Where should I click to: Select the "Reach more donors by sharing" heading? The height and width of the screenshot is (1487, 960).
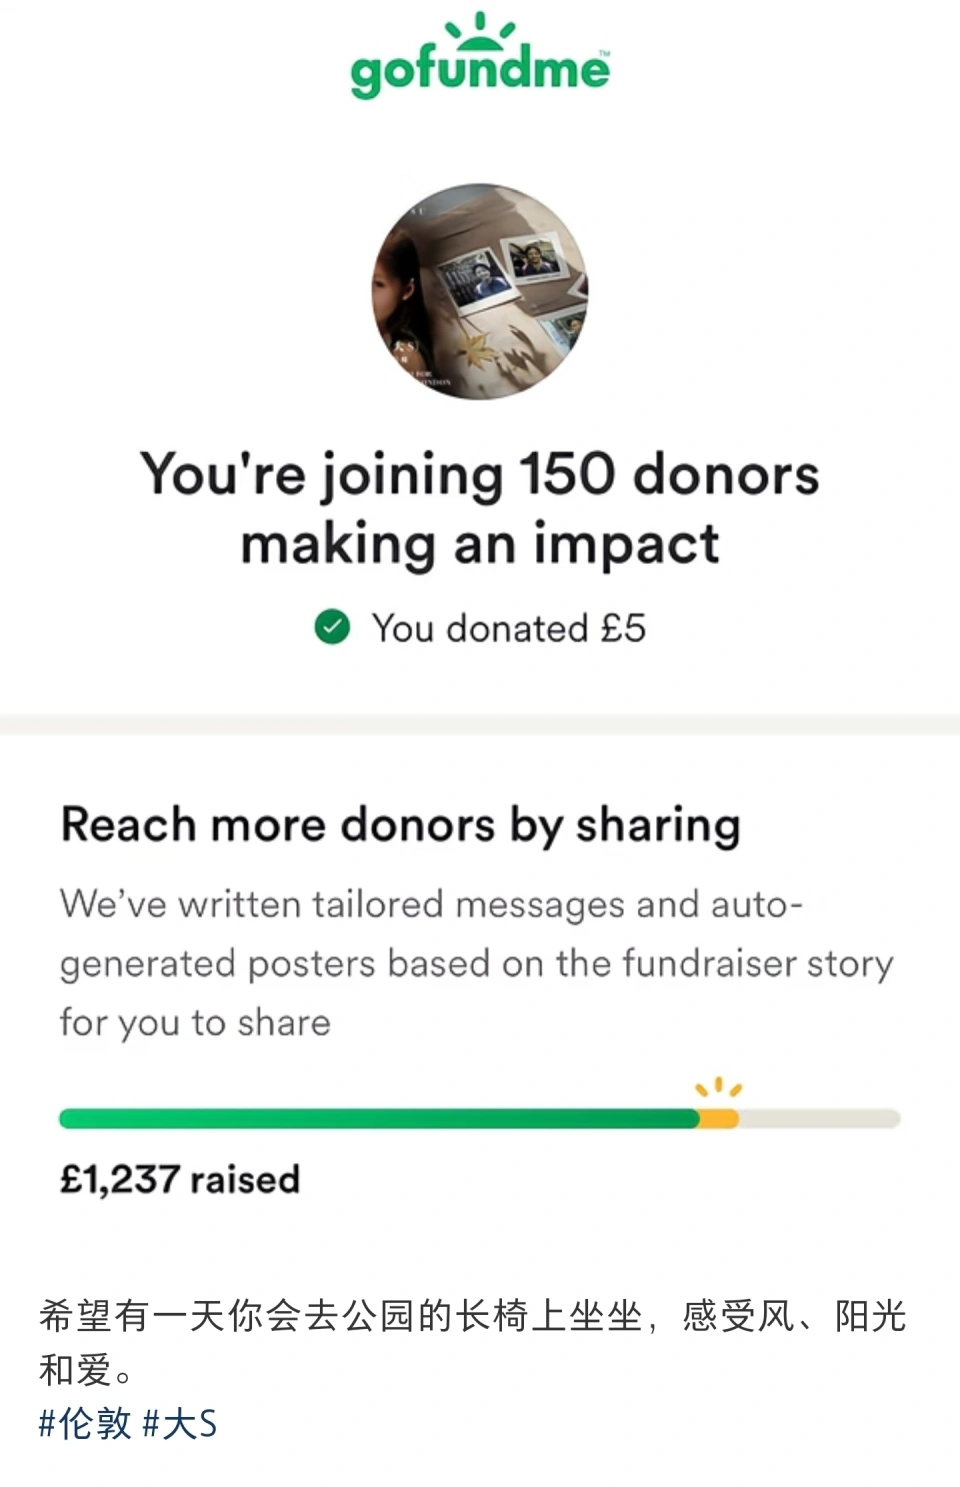[x=401, y=826]
